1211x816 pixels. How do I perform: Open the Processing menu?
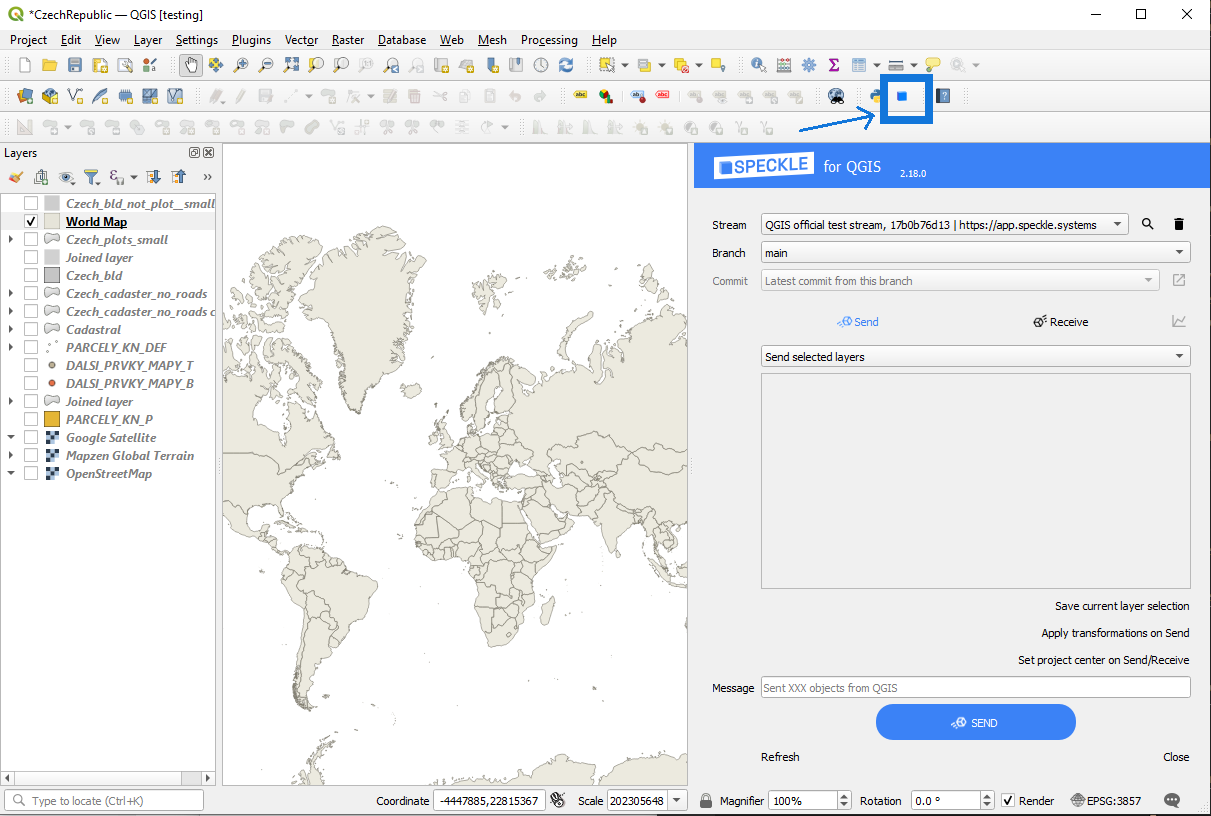click(x=549, y=40)
